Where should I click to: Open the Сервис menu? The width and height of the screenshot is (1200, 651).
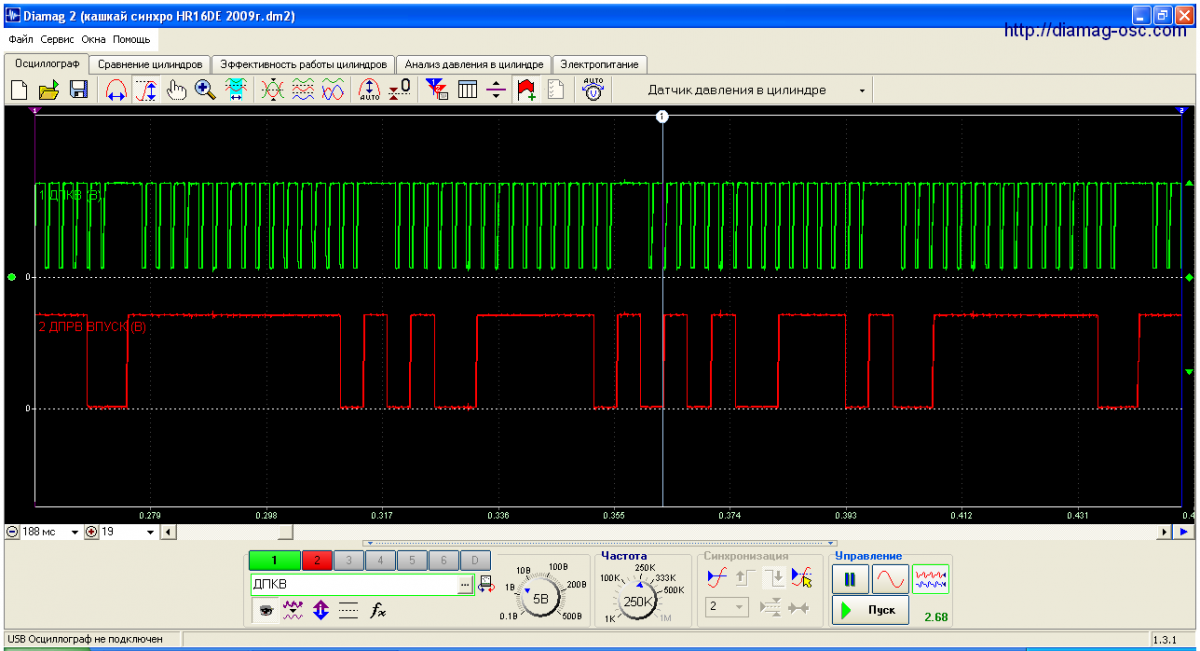(59, 39)
